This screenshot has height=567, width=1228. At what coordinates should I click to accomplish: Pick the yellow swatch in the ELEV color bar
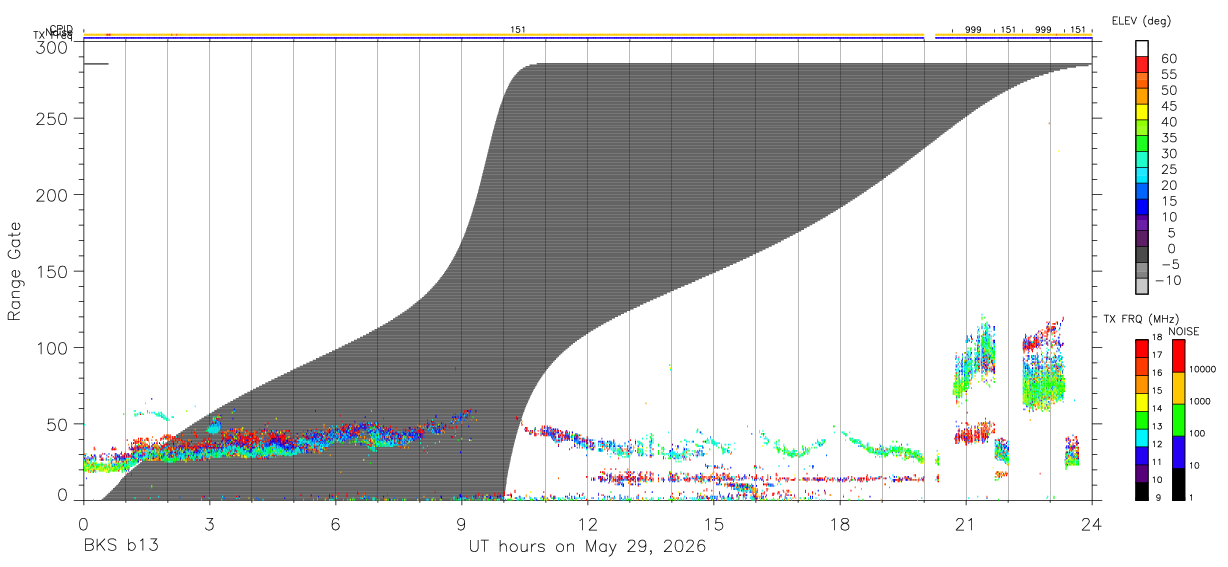(1142, 111)
